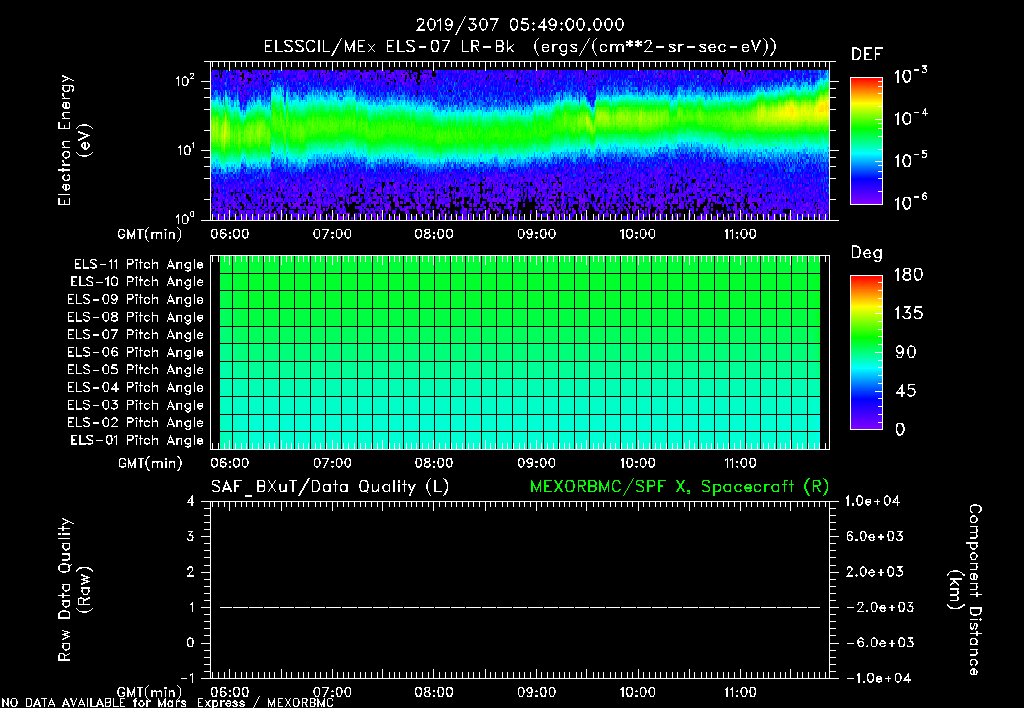The width and height of the screenshot is (1024, 708).
Task: Click the ELS-08 Pitch Angle row label
Action: [x=135, y=317]
